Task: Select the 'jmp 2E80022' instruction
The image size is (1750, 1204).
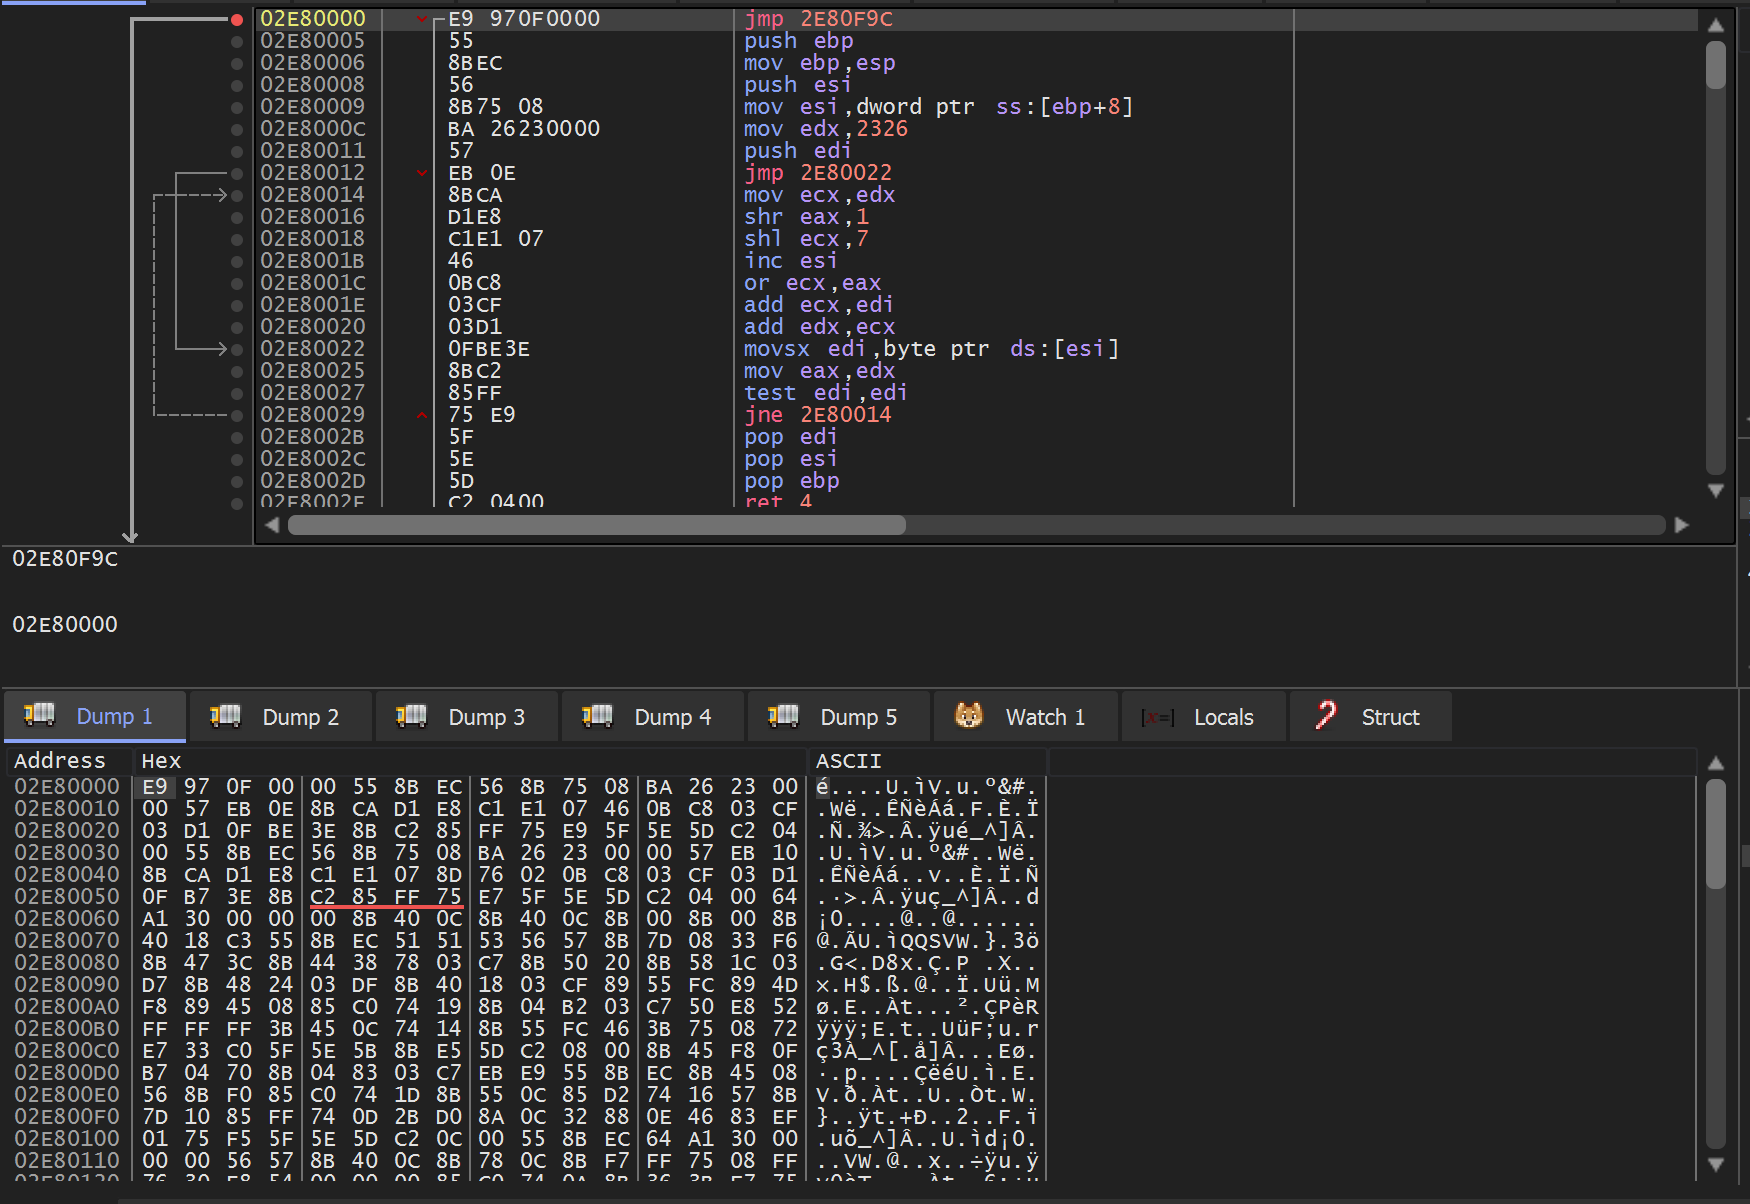Action: click(x=818, y=173)
